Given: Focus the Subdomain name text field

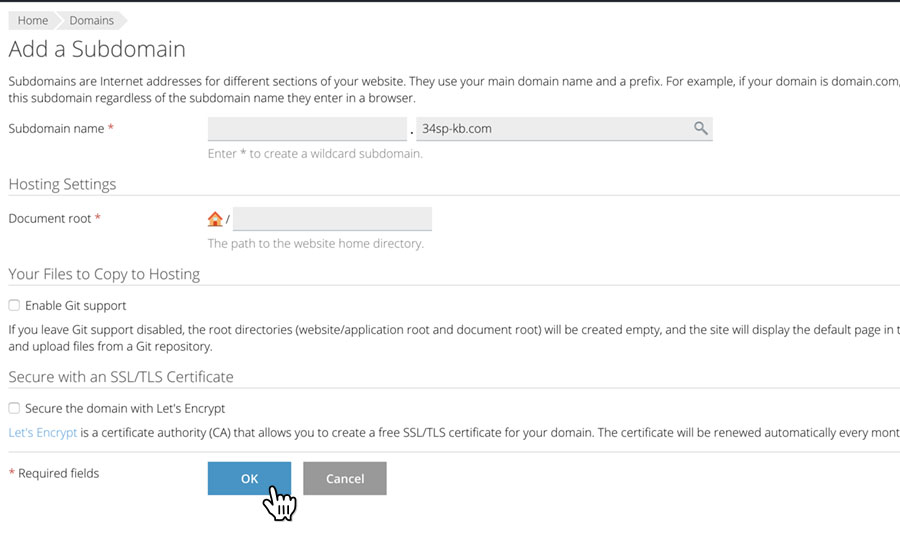Looking at the screenshot, I should 307,129.
